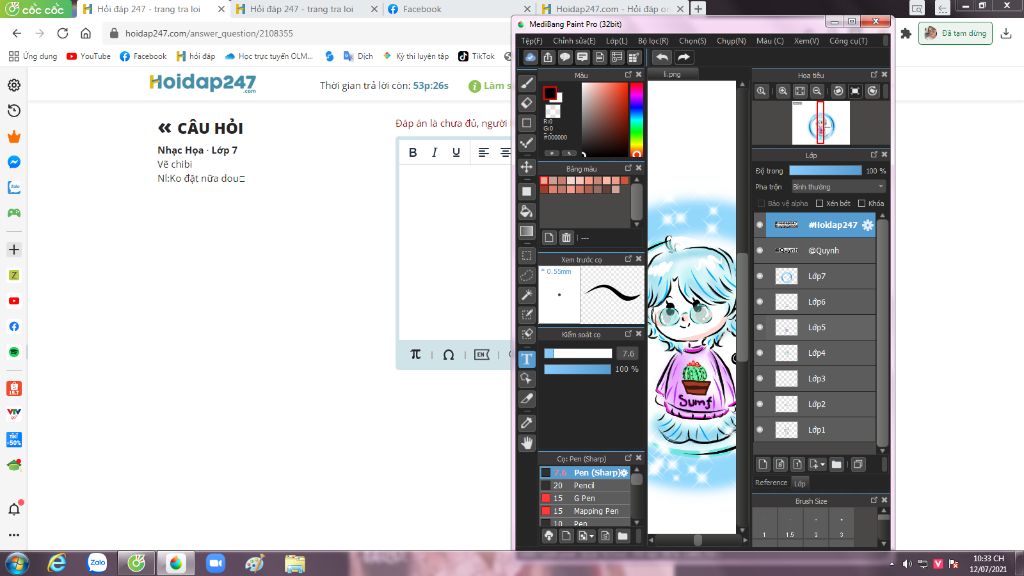Toggle visibility of Lớp1 layer
The image size is (1024, 576).
click(760, 430)
